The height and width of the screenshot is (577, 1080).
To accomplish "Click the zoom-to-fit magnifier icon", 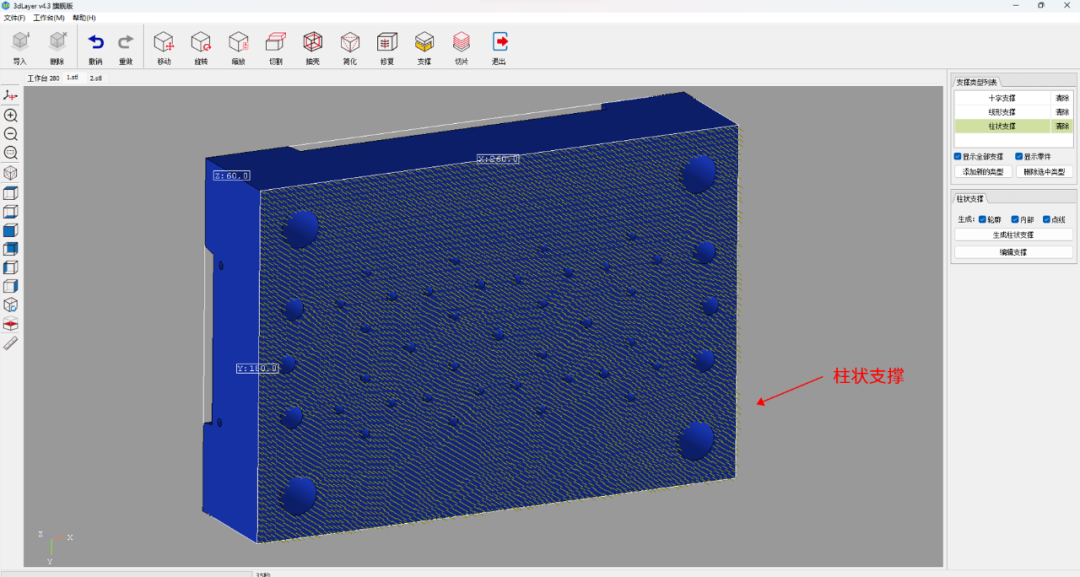I will point(10,153).
